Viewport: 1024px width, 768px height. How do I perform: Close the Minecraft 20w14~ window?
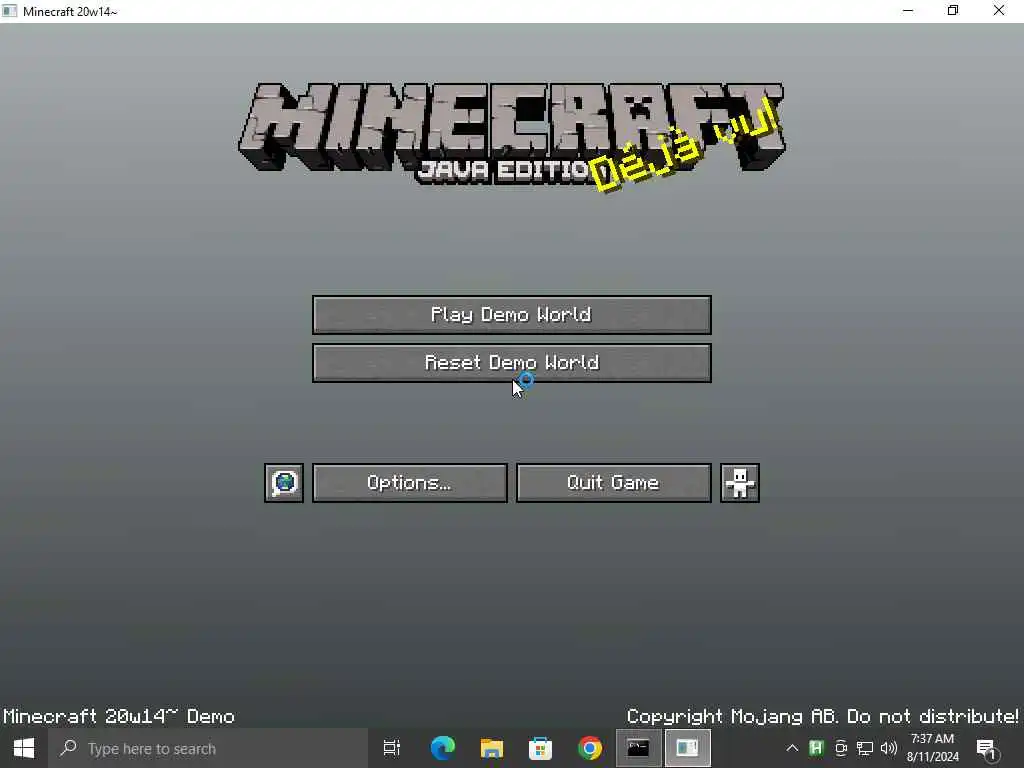click(999, 11)
